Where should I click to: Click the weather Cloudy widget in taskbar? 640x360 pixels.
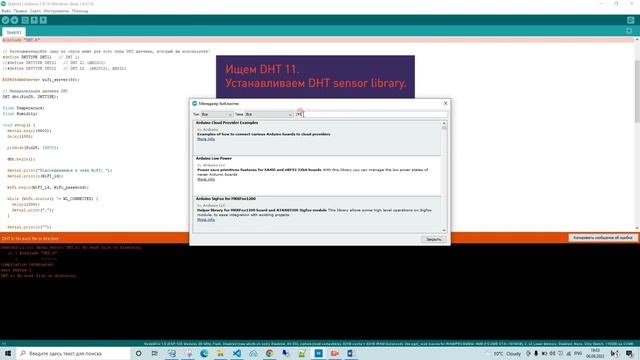pos(507,353)
